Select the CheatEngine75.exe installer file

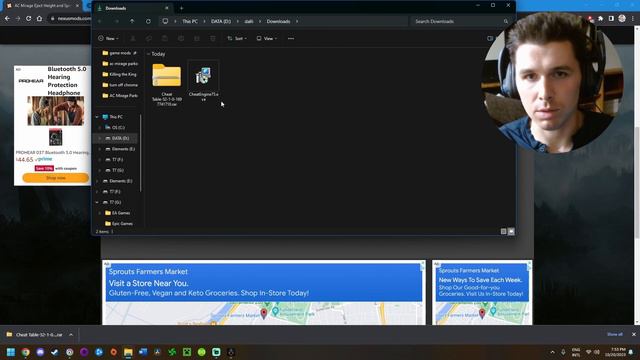pos(203,81)
